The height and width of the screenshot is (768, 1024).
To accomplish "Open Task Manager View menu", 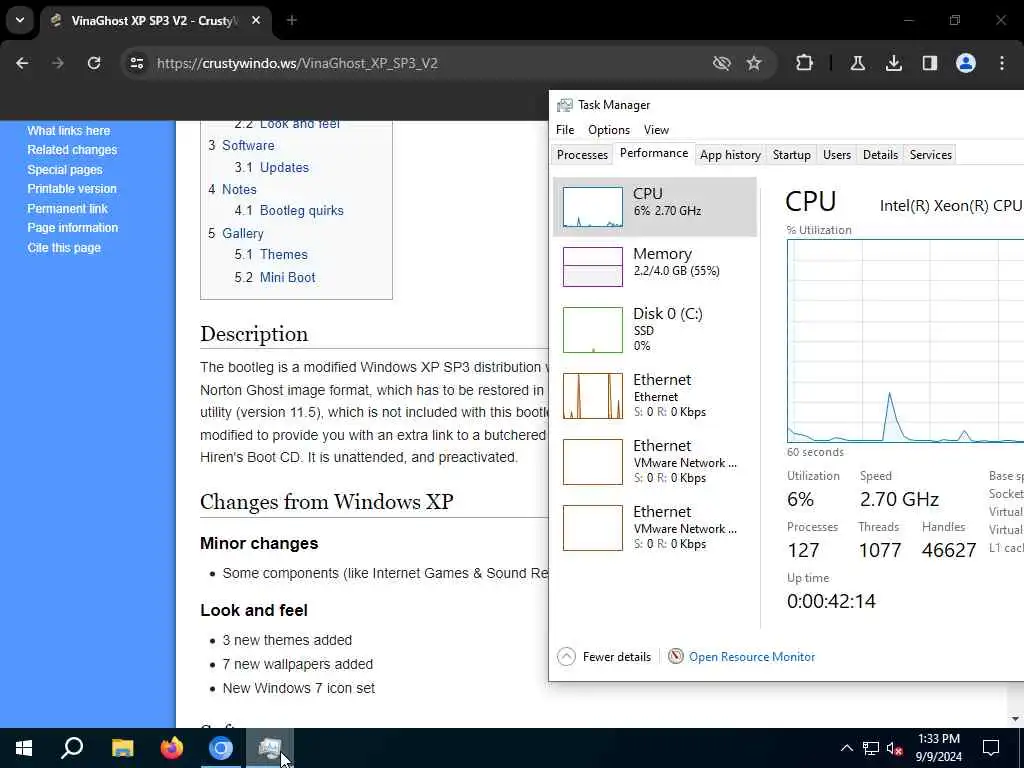I will click(x=656, y=129).
